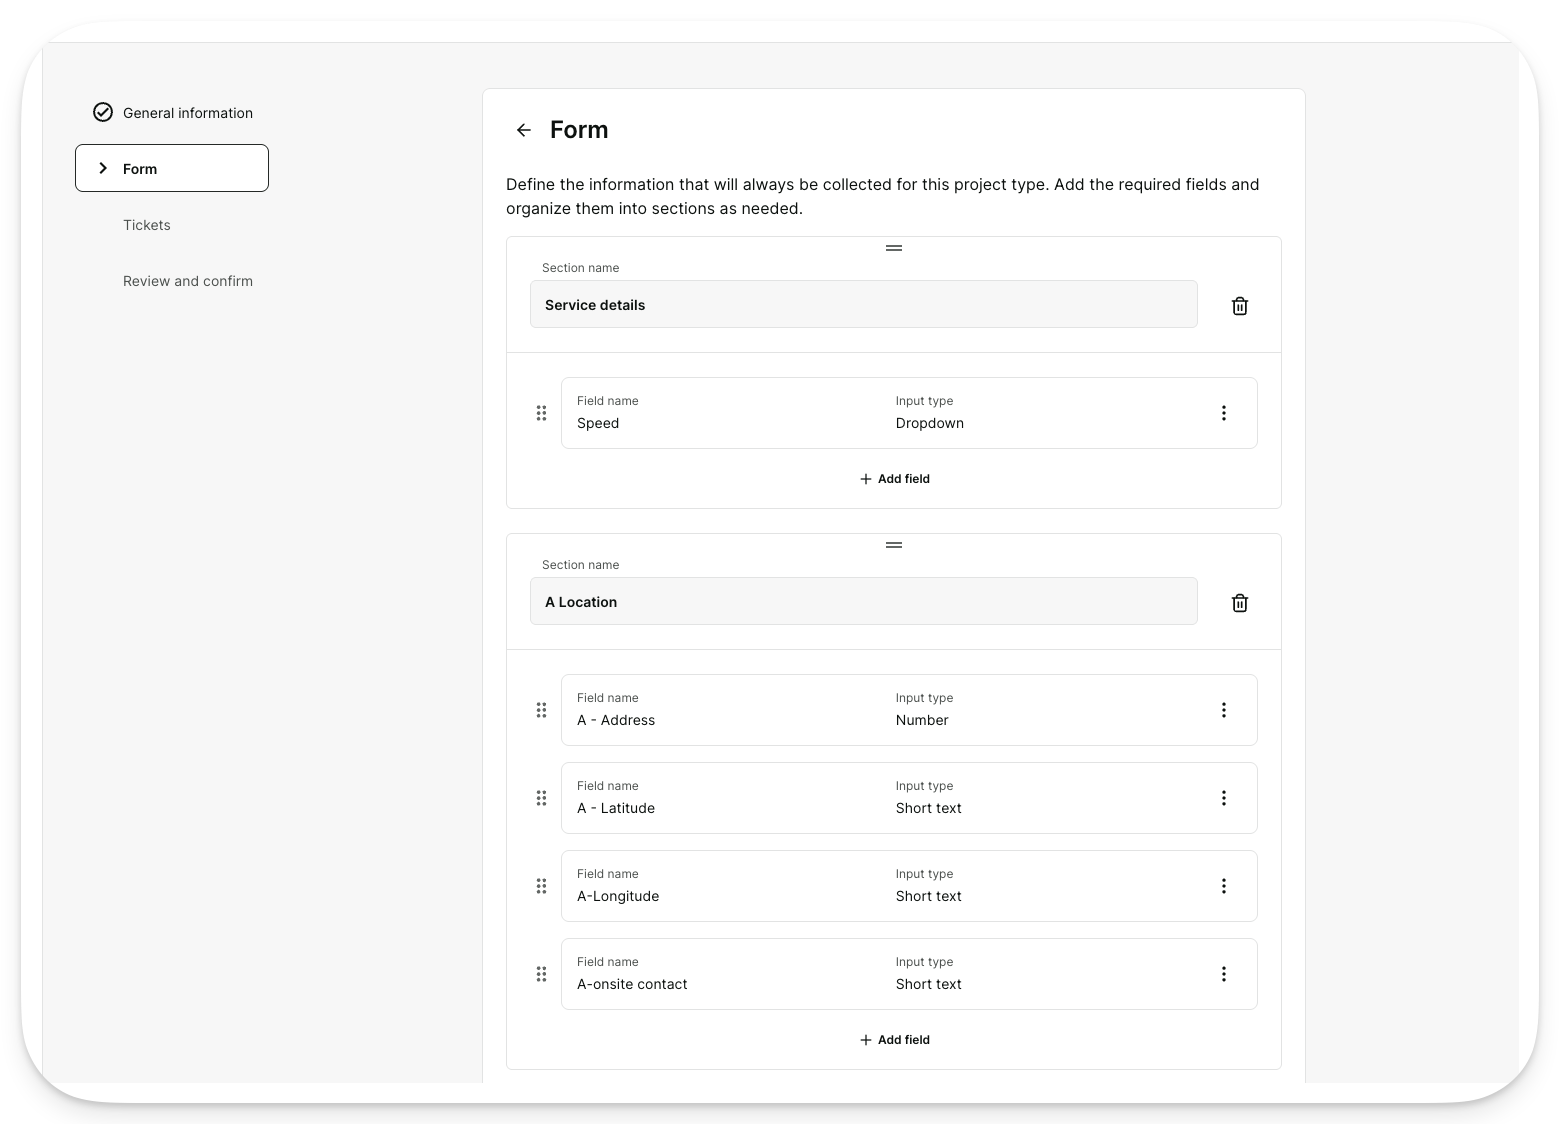Viewport: 1560px width, 1124px height.
Task: Open Review and confirm step
Action: (188, 281)
